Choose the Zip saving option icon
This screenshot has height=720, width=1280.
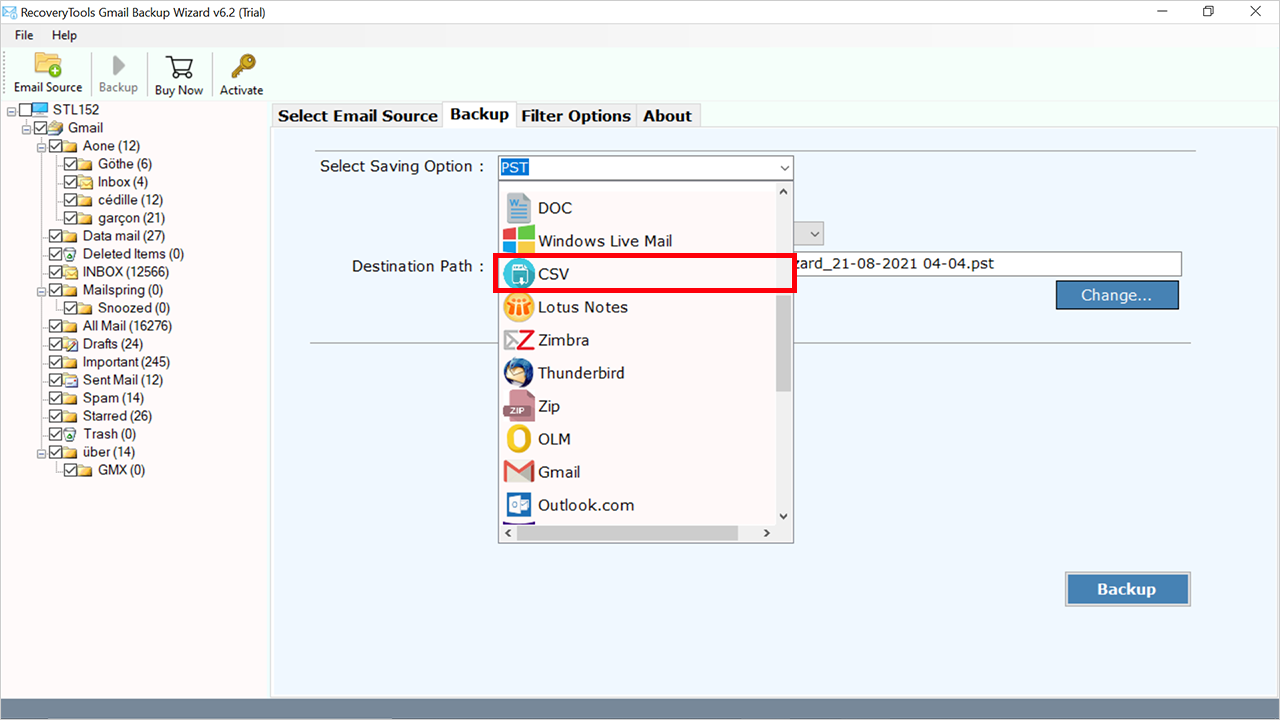(518, 406)
